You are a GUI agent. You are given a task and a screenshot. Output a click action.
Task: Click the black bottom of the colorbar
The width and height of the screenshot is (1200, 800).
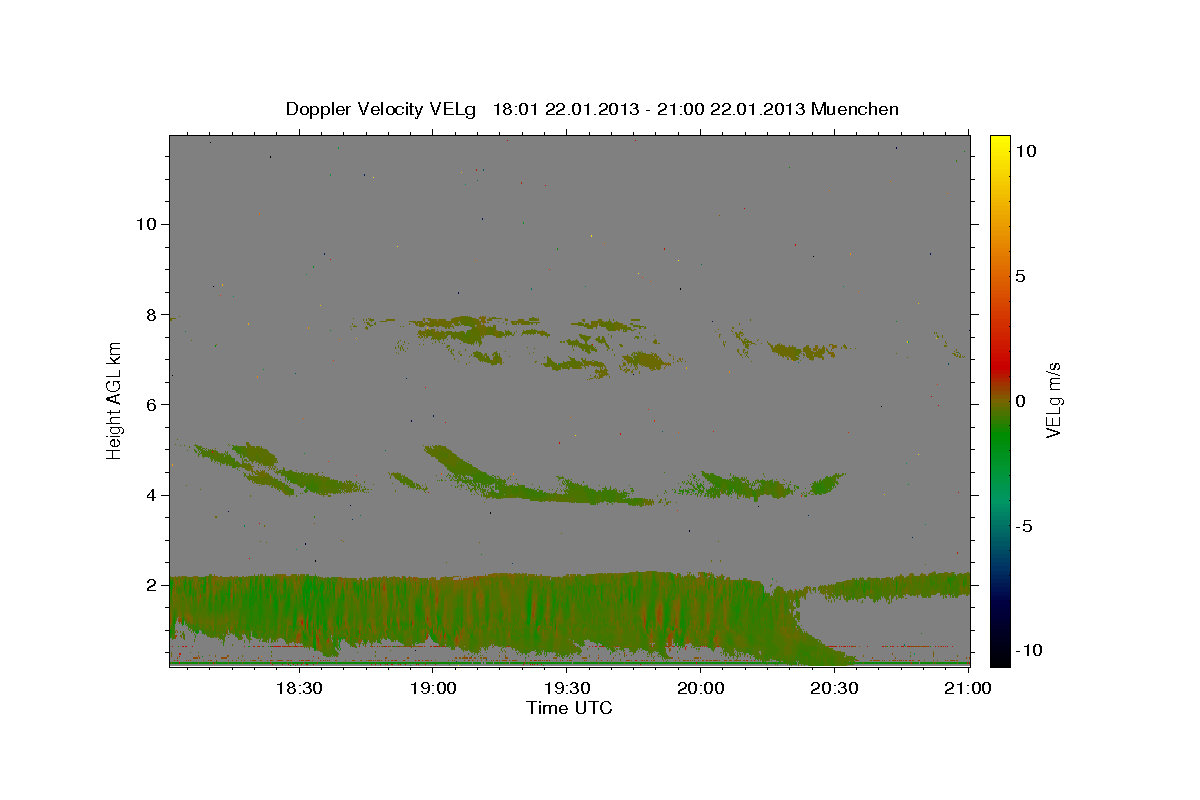(x=999, y=655)
